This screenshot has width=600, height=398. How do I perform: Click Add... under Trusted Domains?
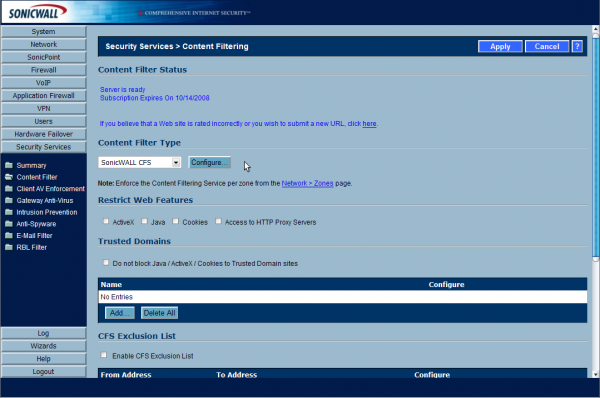pyautogui.click(x=120, y=313)
